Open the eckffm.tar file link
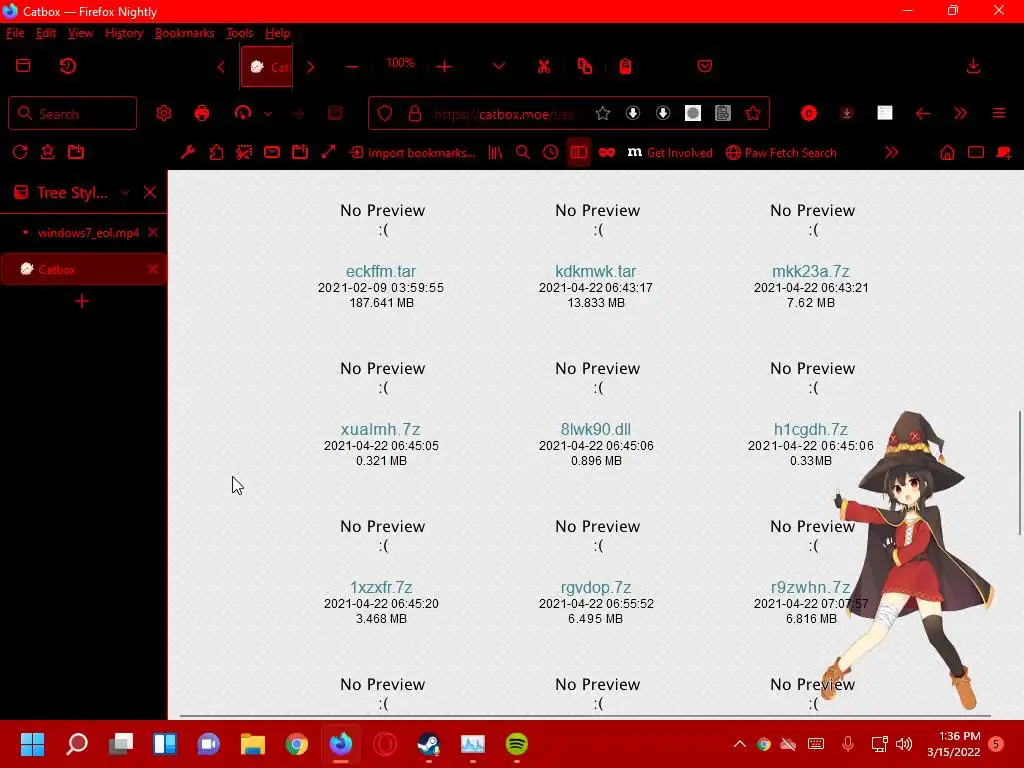The width and height of the screenshot is (1024, 768). pos(381,271)
